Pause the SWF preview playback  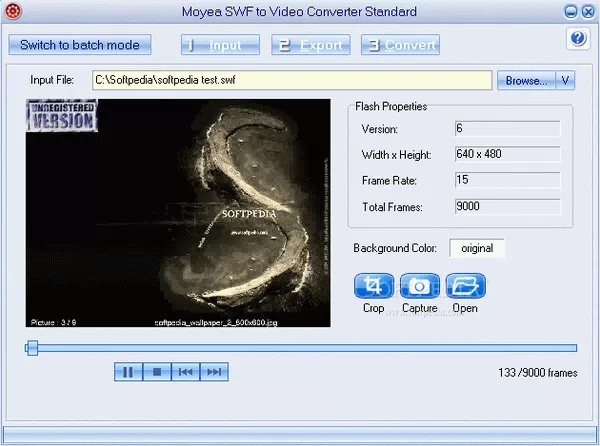[128, 372]
